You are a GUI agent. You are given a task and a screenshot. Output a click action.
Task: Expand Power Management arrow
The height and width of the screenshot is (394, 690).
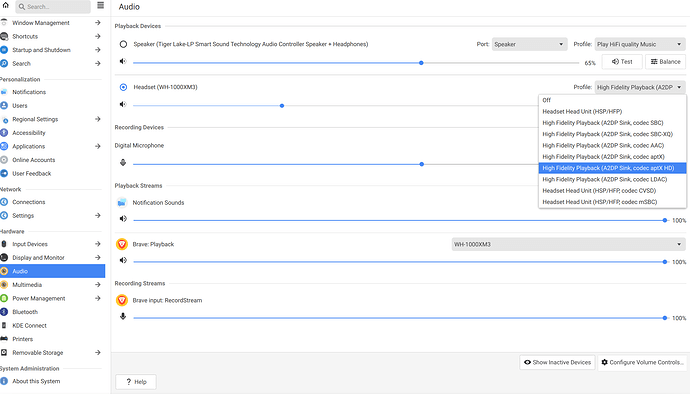click(98, 298)
